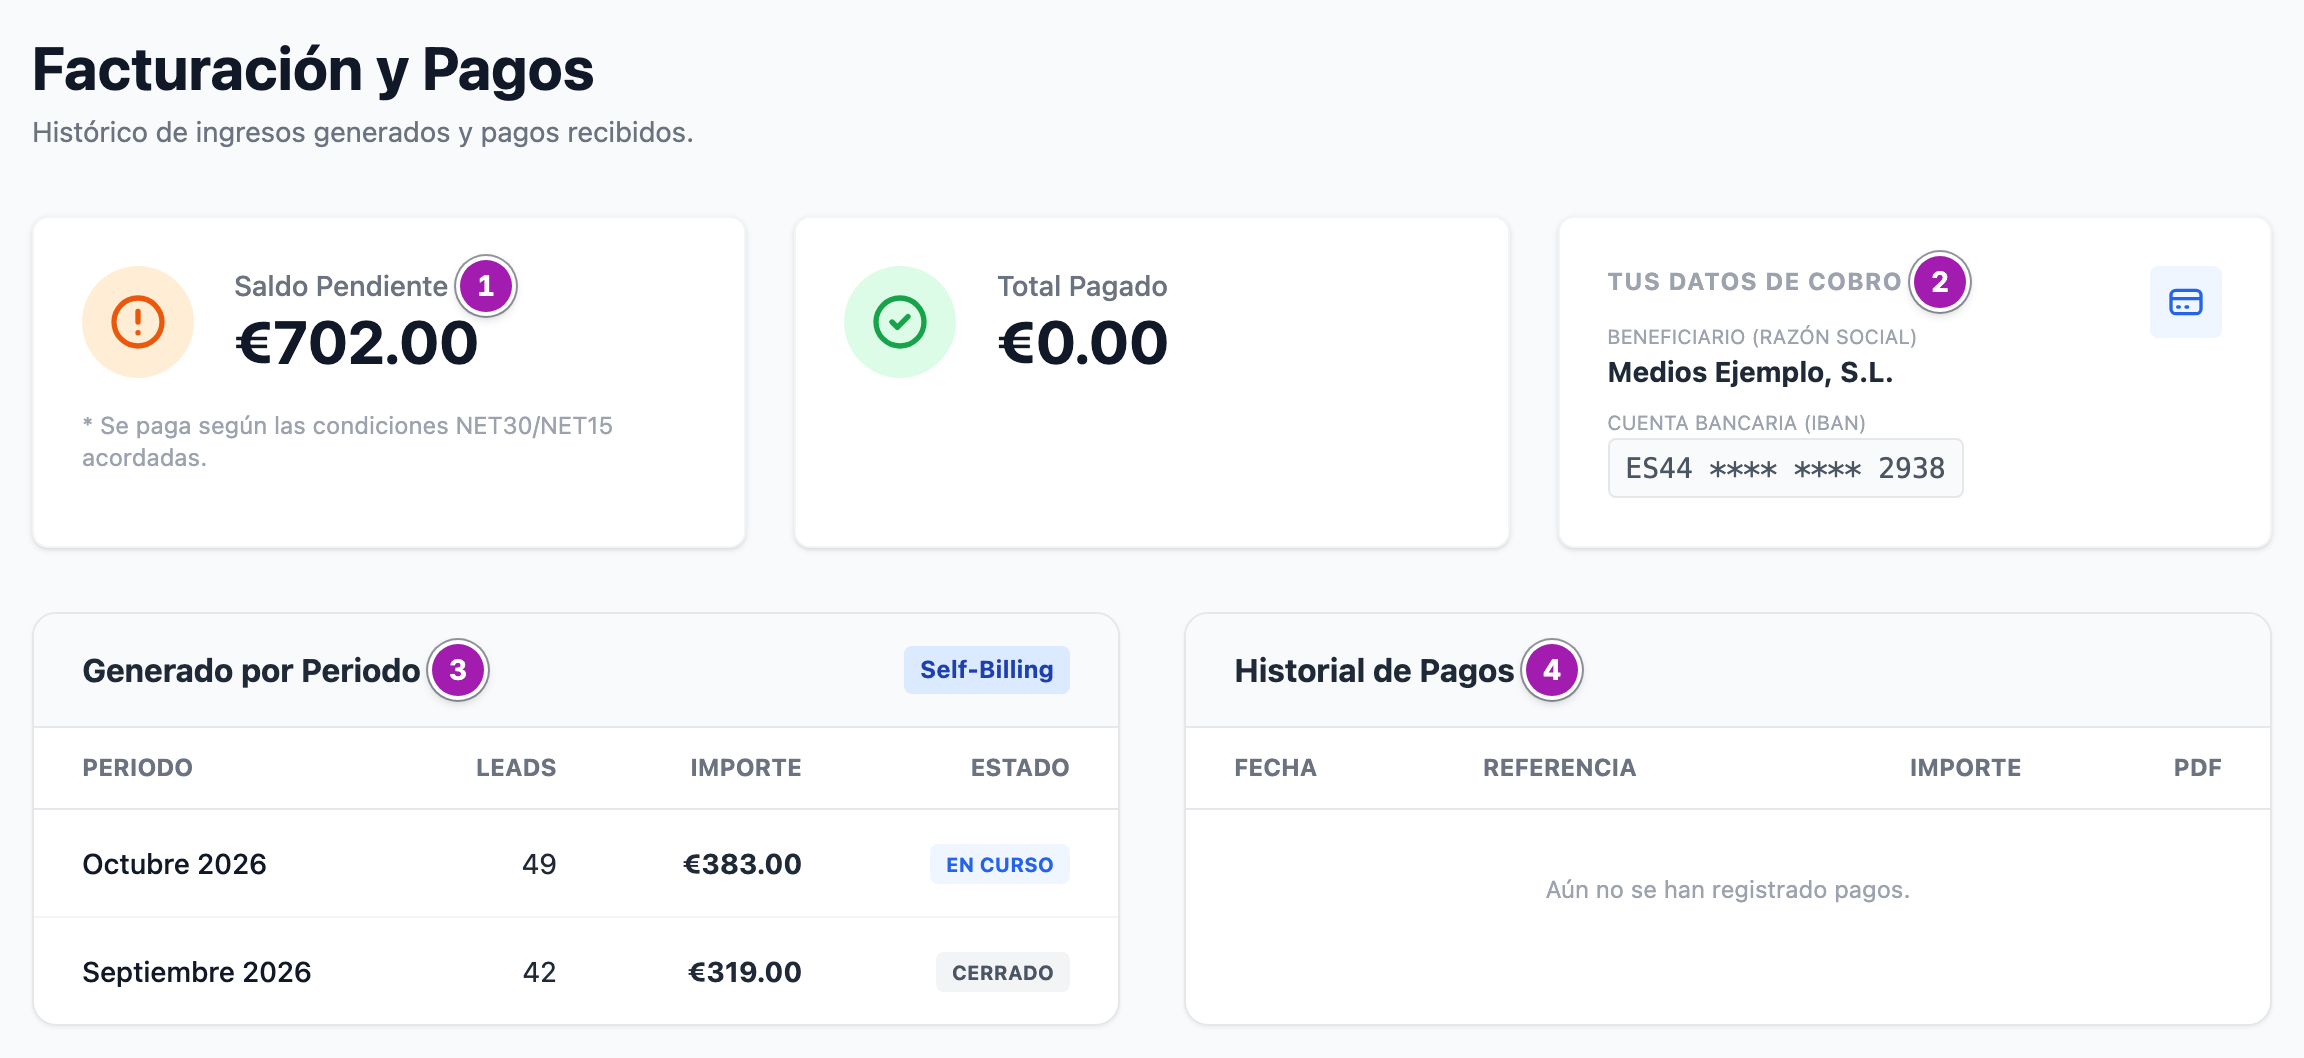Click the Total Pagado label
The image size is (2304, 1058).
pos(1082,286)
